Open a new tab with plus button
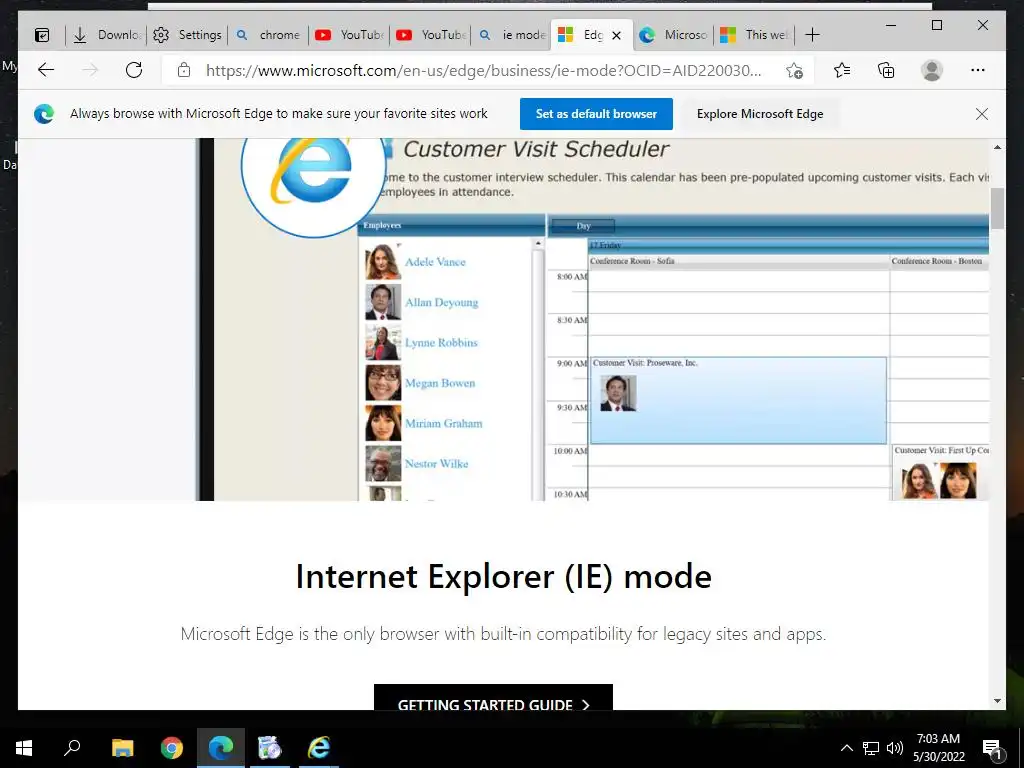This screenshot has height=768, width=1024. (812, 35)
